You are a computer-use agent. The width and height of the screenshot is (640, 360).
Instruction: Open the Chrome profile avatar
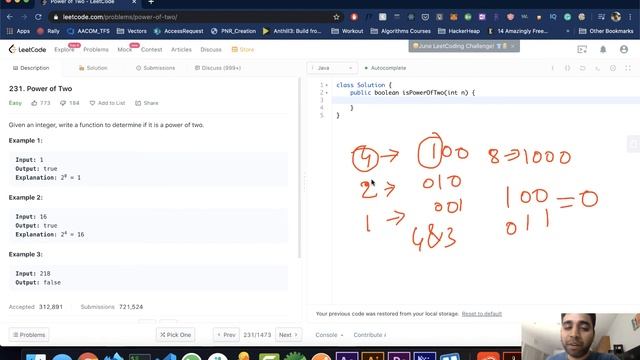[x=616, y=17]
